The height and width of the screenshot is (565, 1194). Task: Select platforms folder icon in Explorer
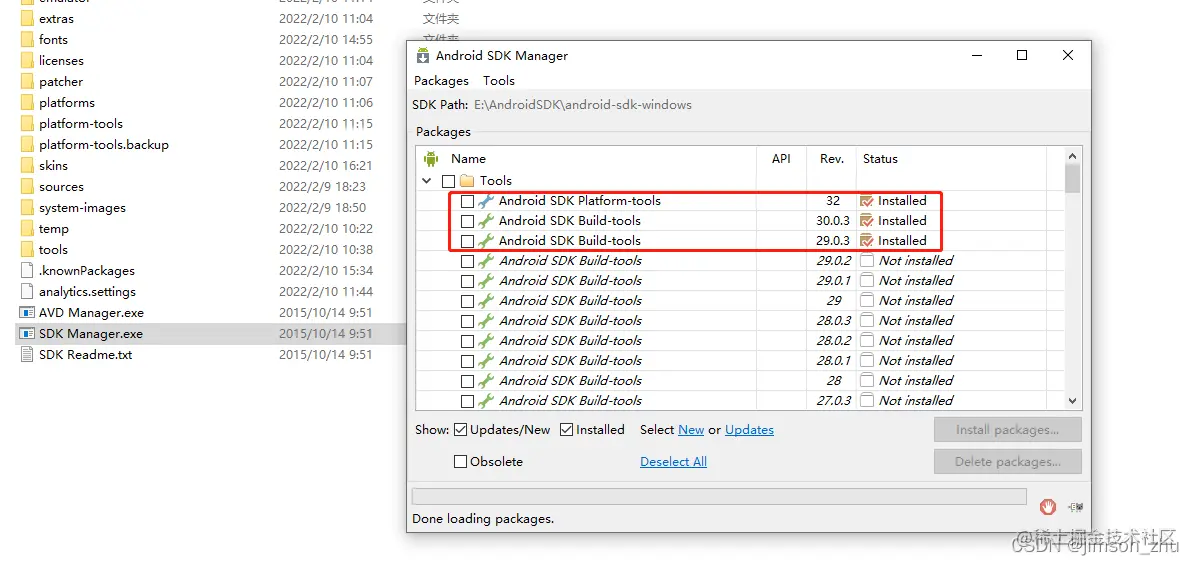[x=27, y=103]
